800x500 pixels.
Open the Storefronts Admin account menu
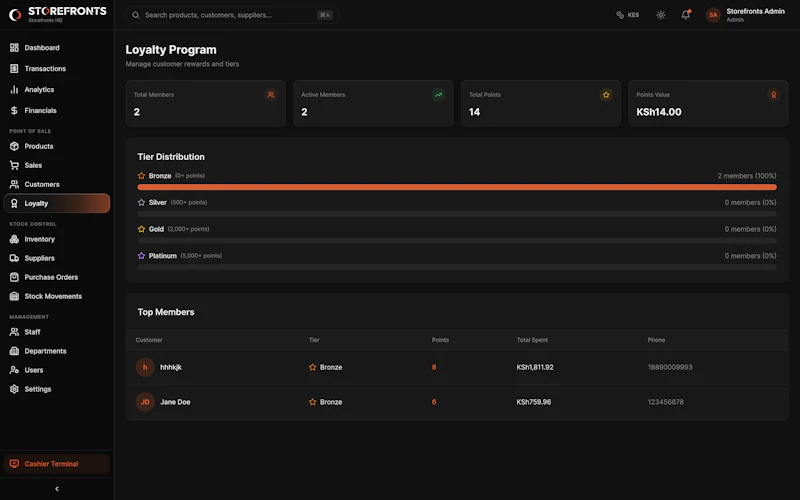point(745,15)
